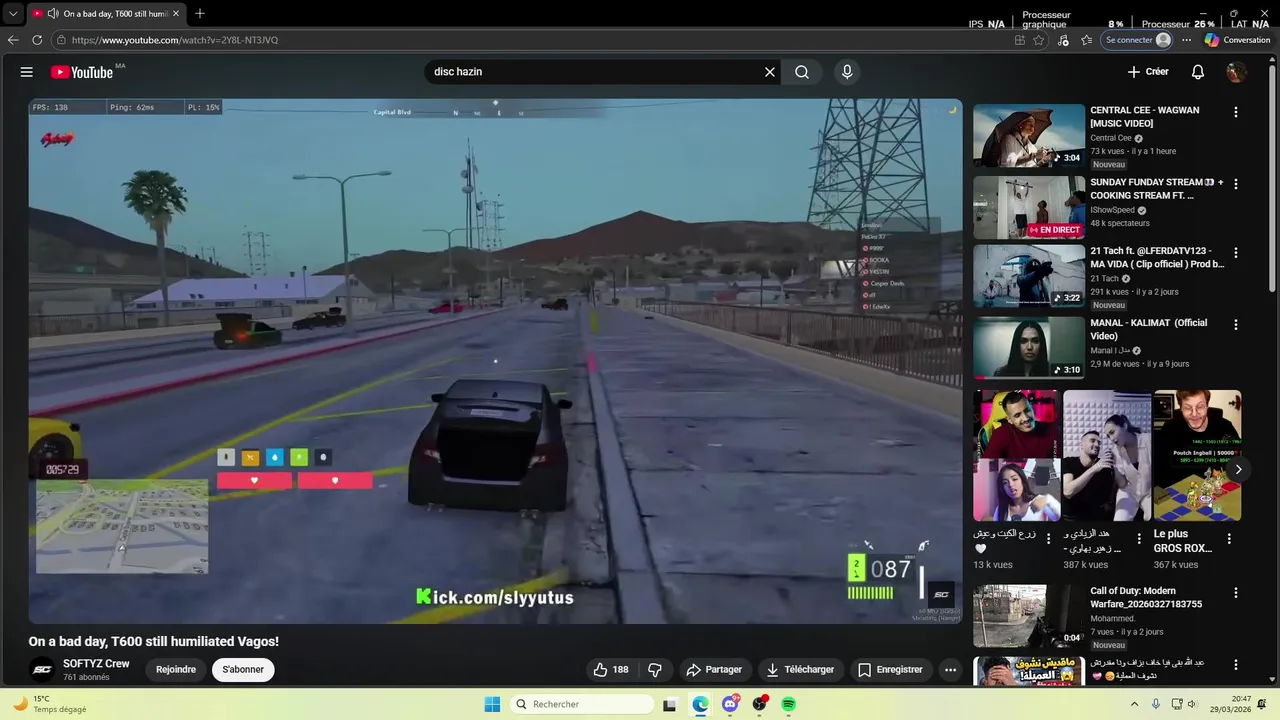Clear the search text with the X

770,72
